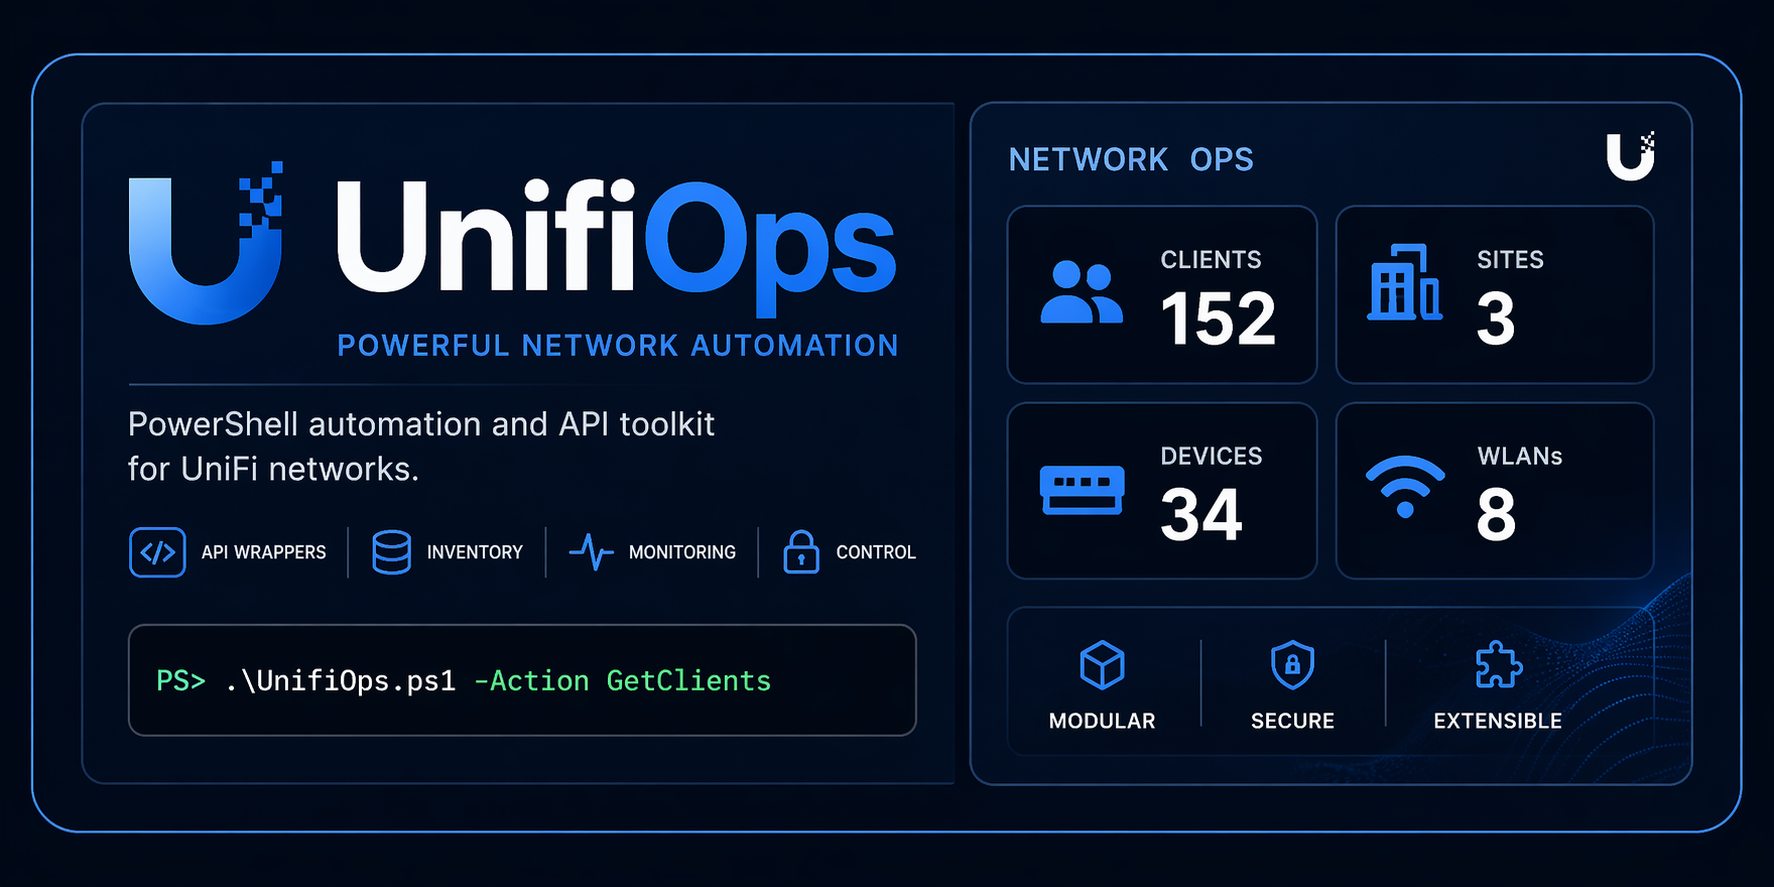Click the WLANs count 8
The image size is (1774, 887).
[x=1496, y=516]
